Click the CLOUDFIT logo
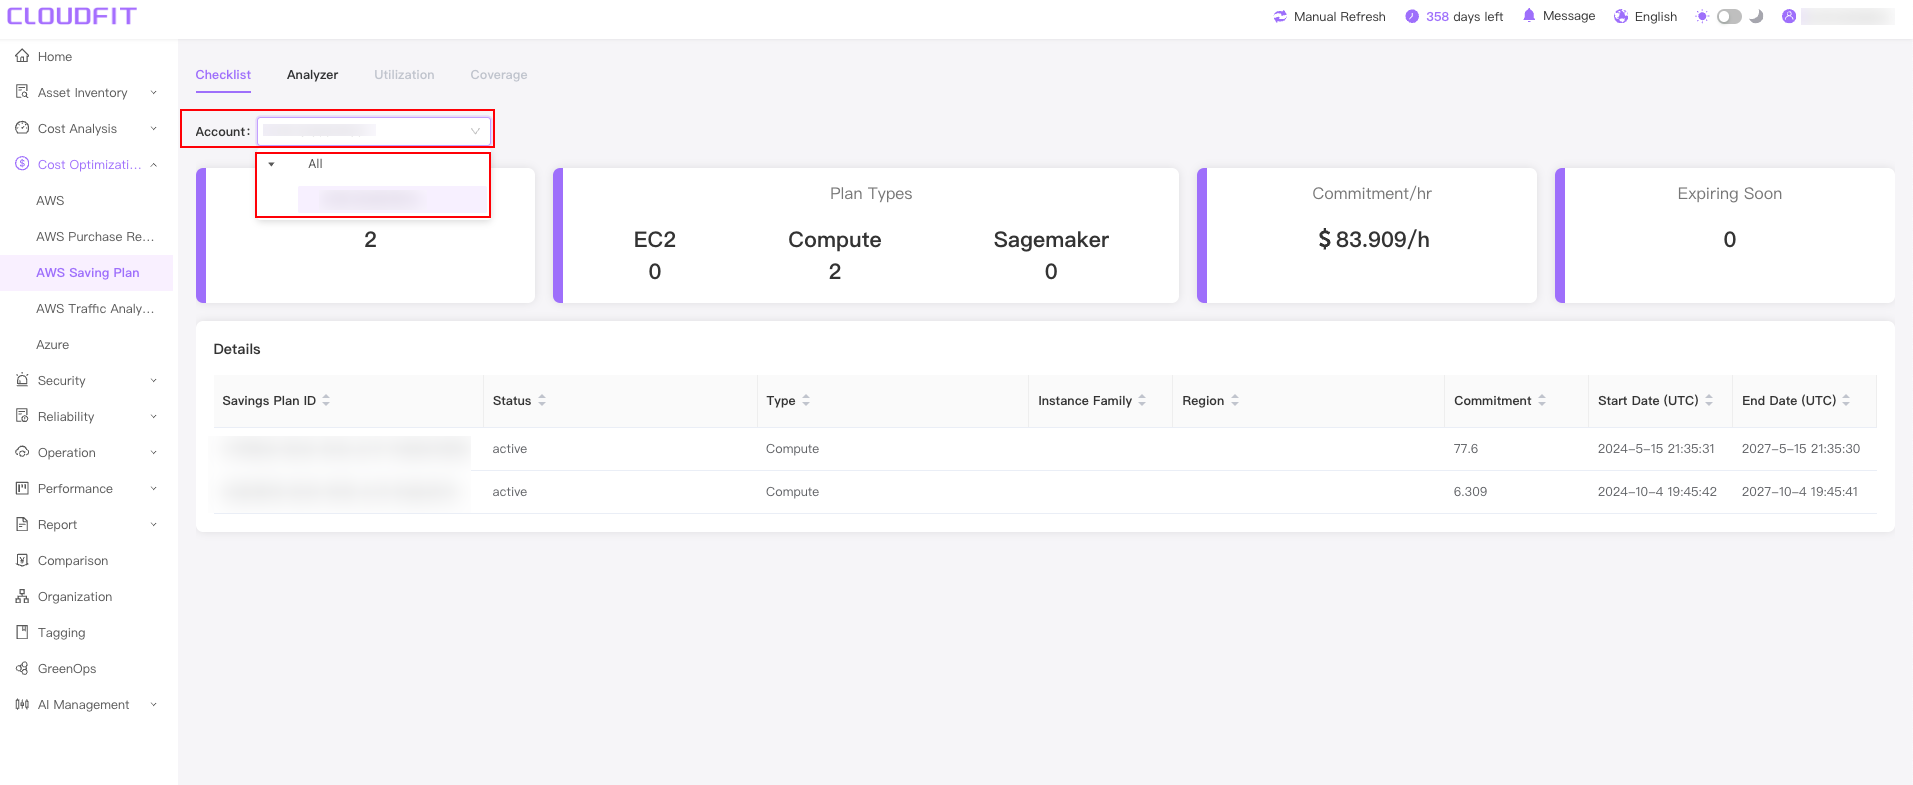The image size is (1913, 785). coord(72,16)
